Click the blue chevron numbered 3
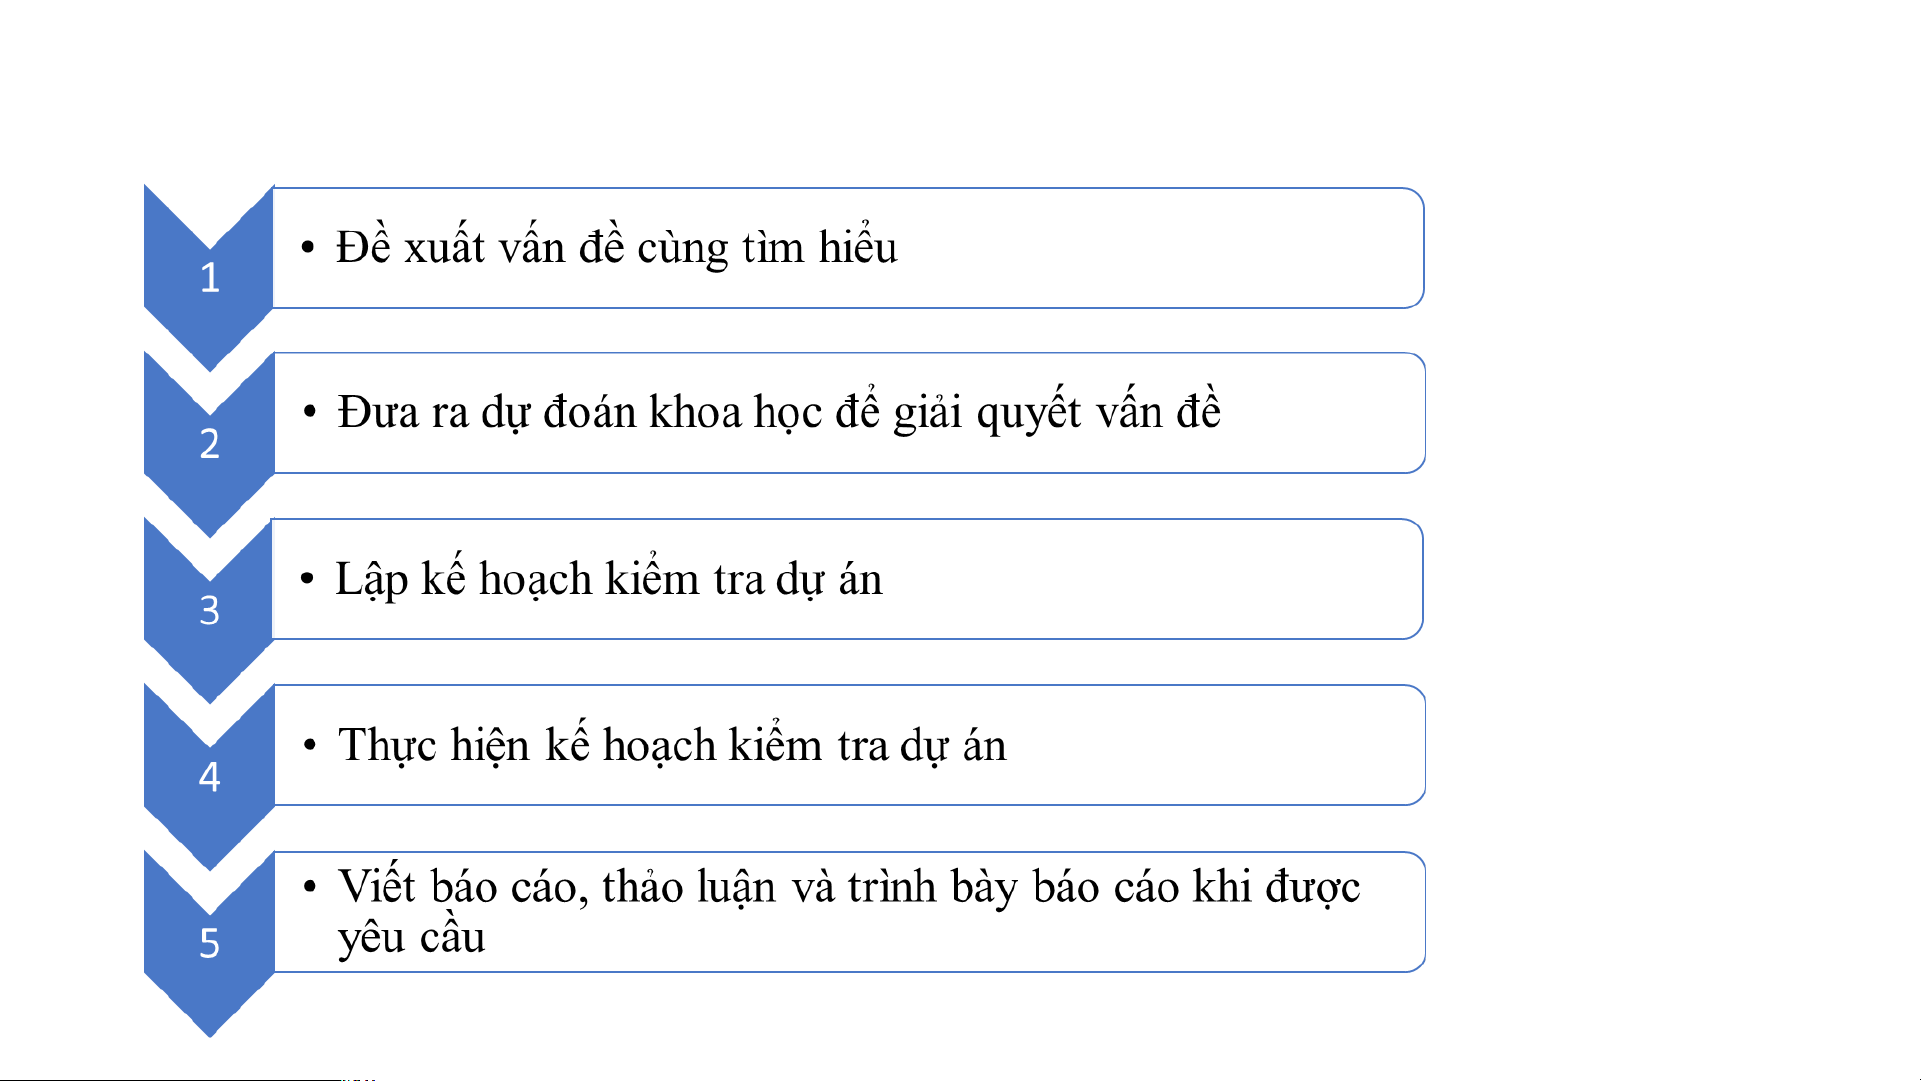The width and height of the screenshot is (1921, 1081). click(x=209, y=610)
